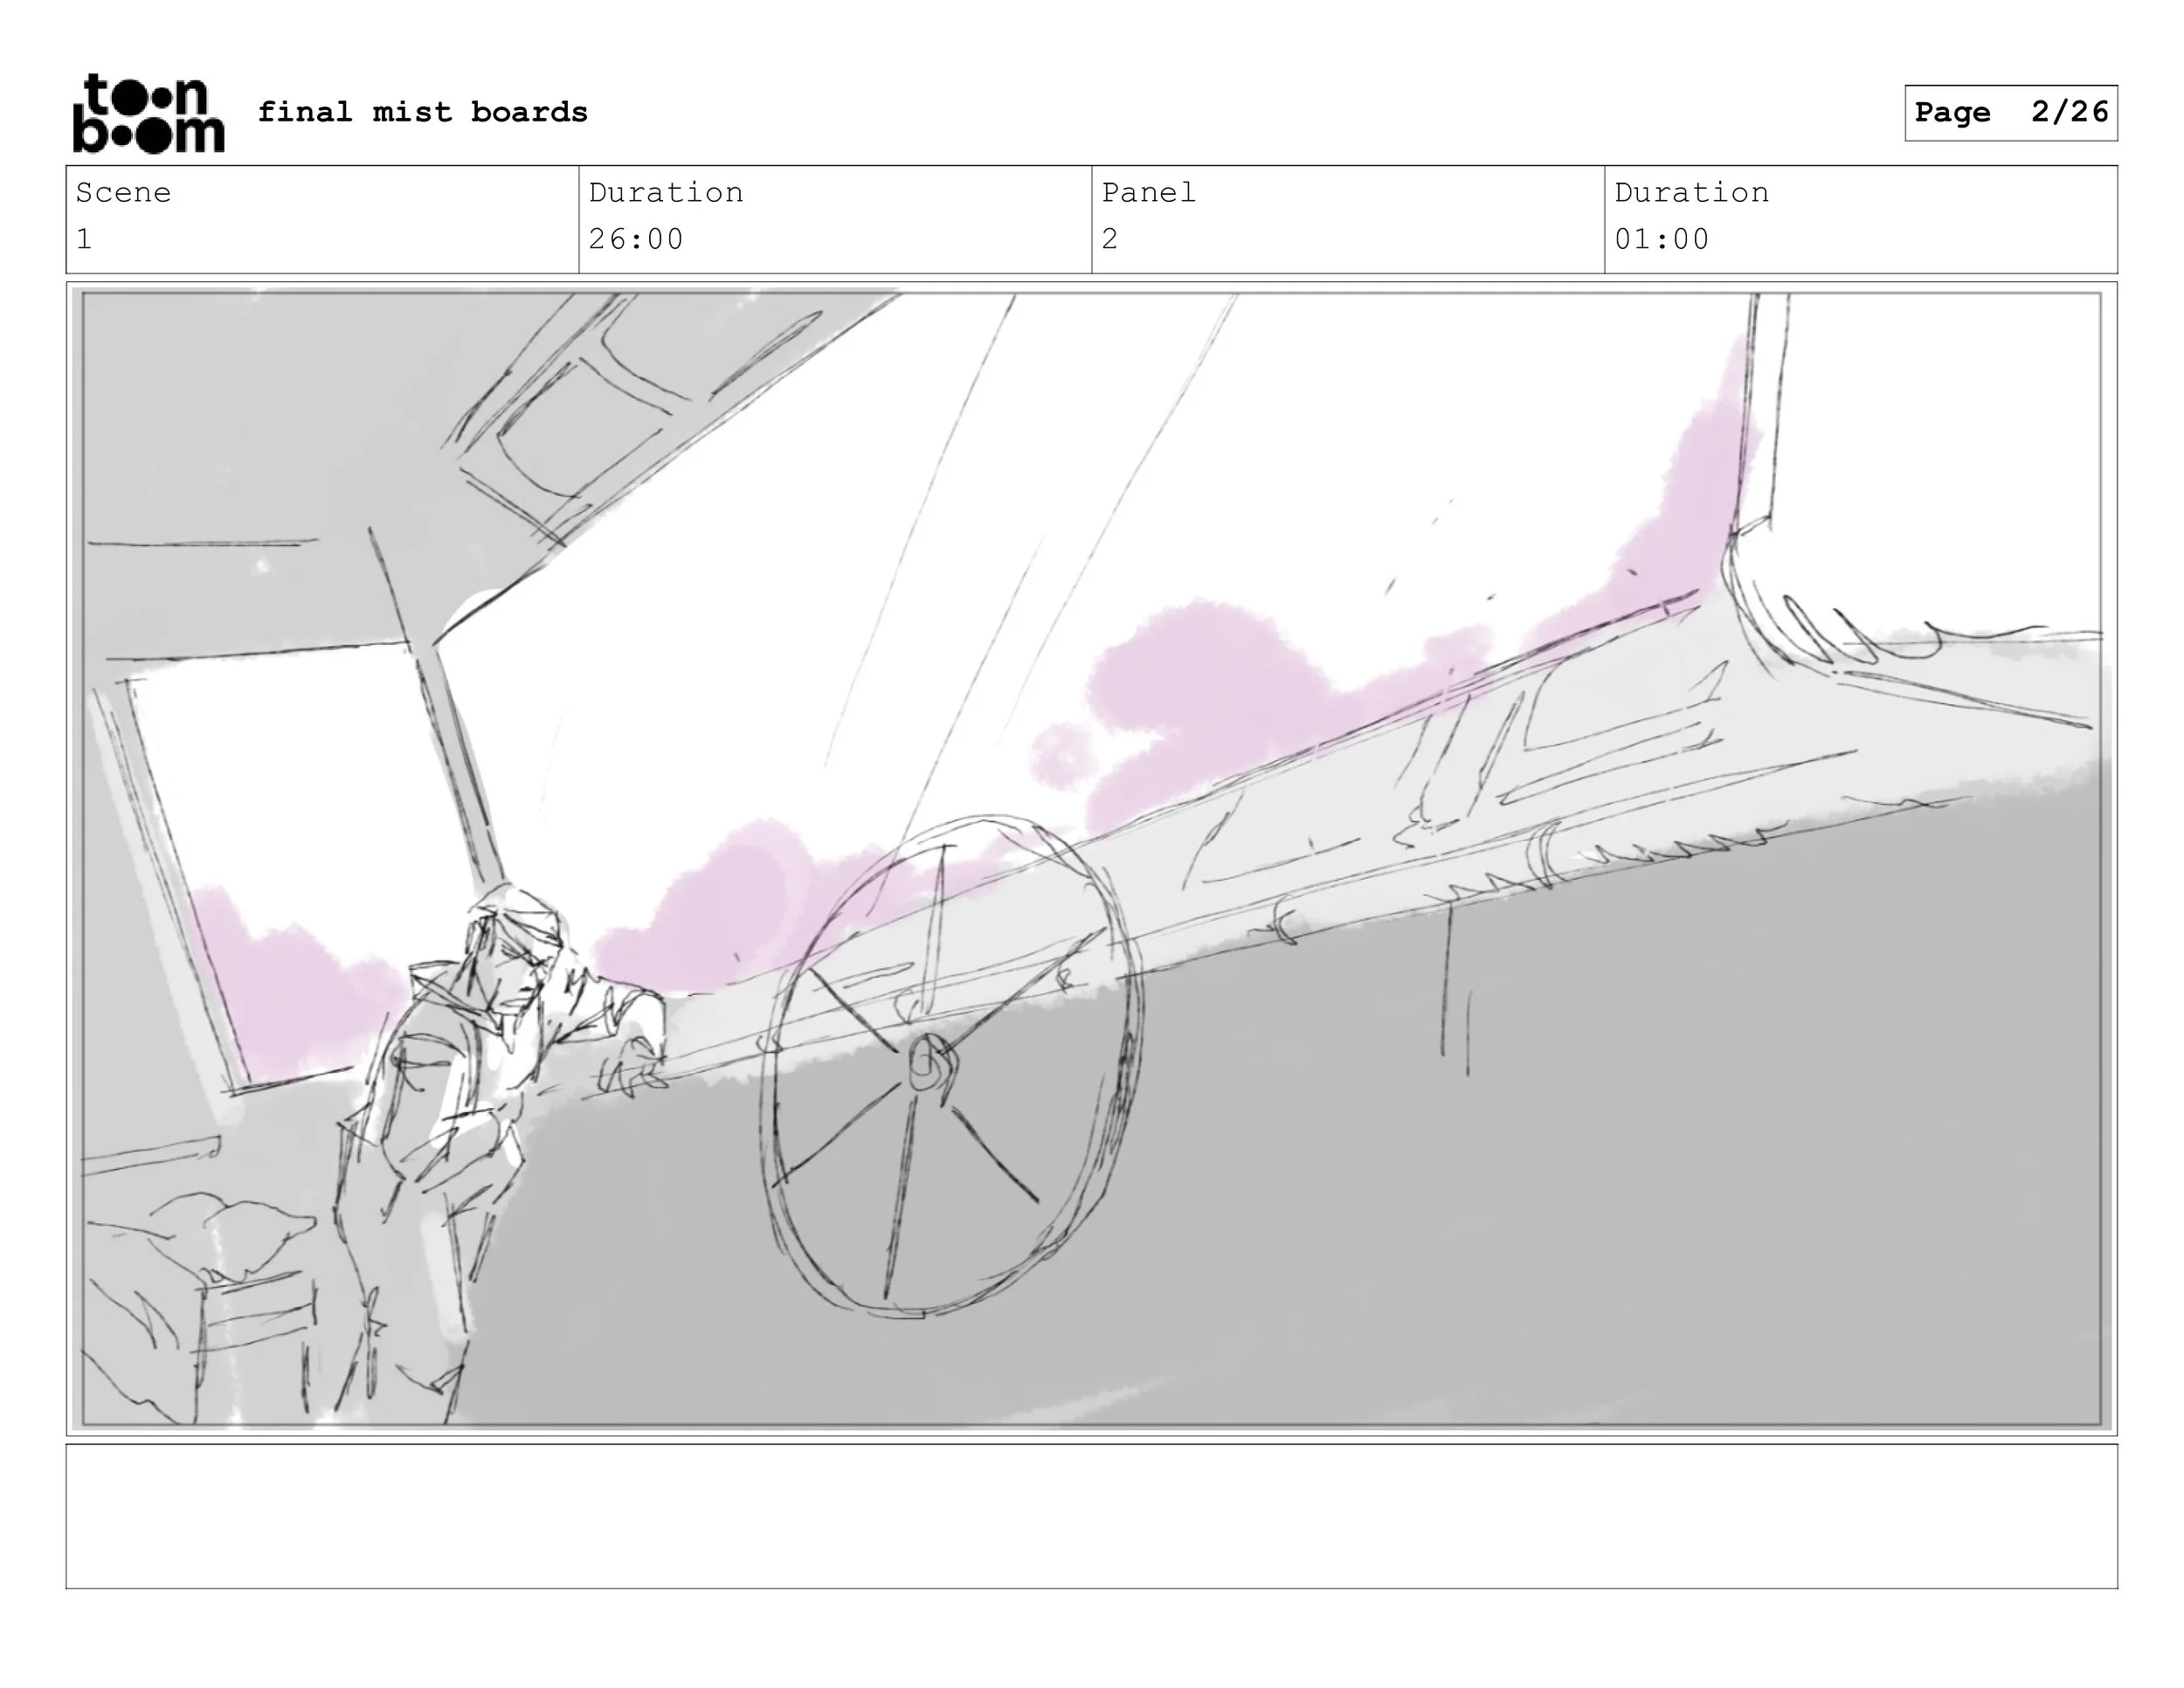
Task: Click scene duration value '26:00'
Action: click(636, 239)
